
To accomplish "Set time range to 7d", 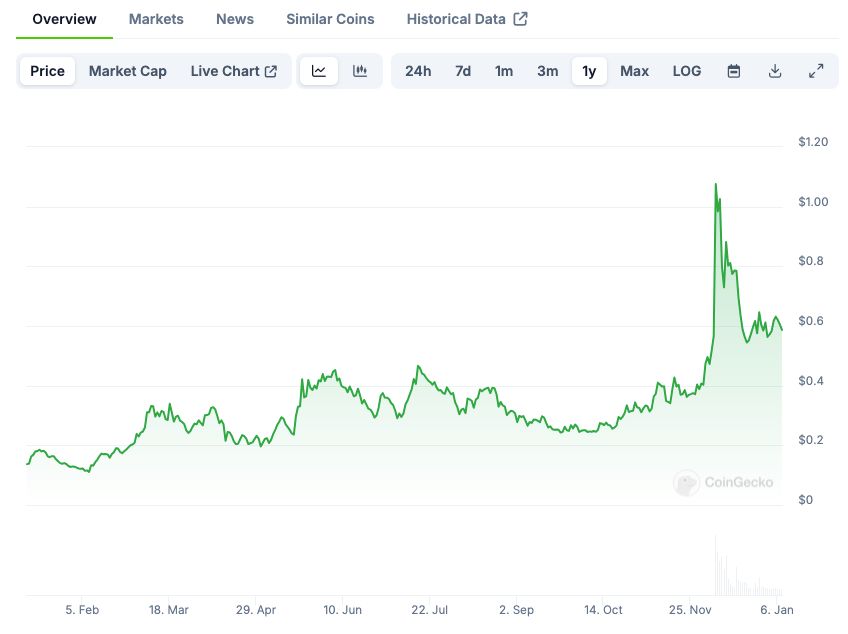I will (463, 71).
